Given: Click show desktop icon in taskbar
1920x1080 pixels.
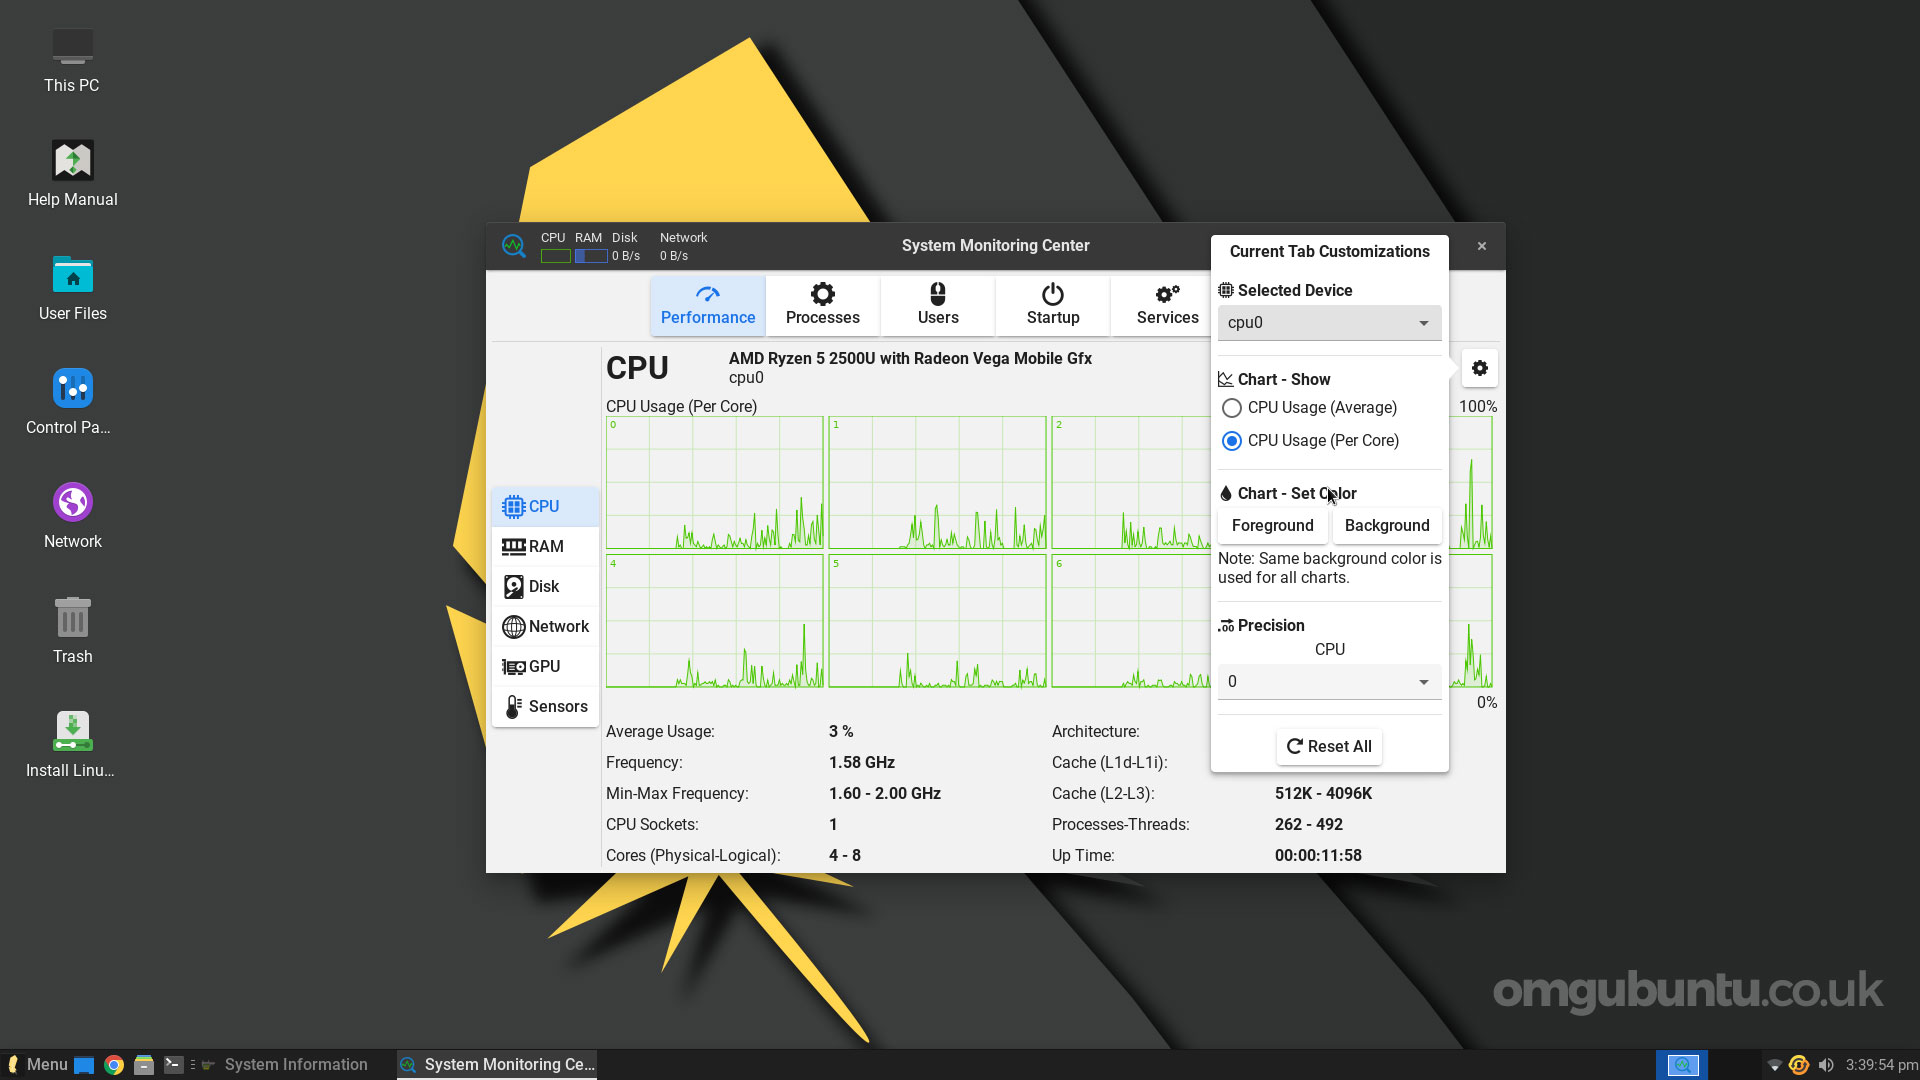Looking at the screenshot, I should coord(84,1065).
